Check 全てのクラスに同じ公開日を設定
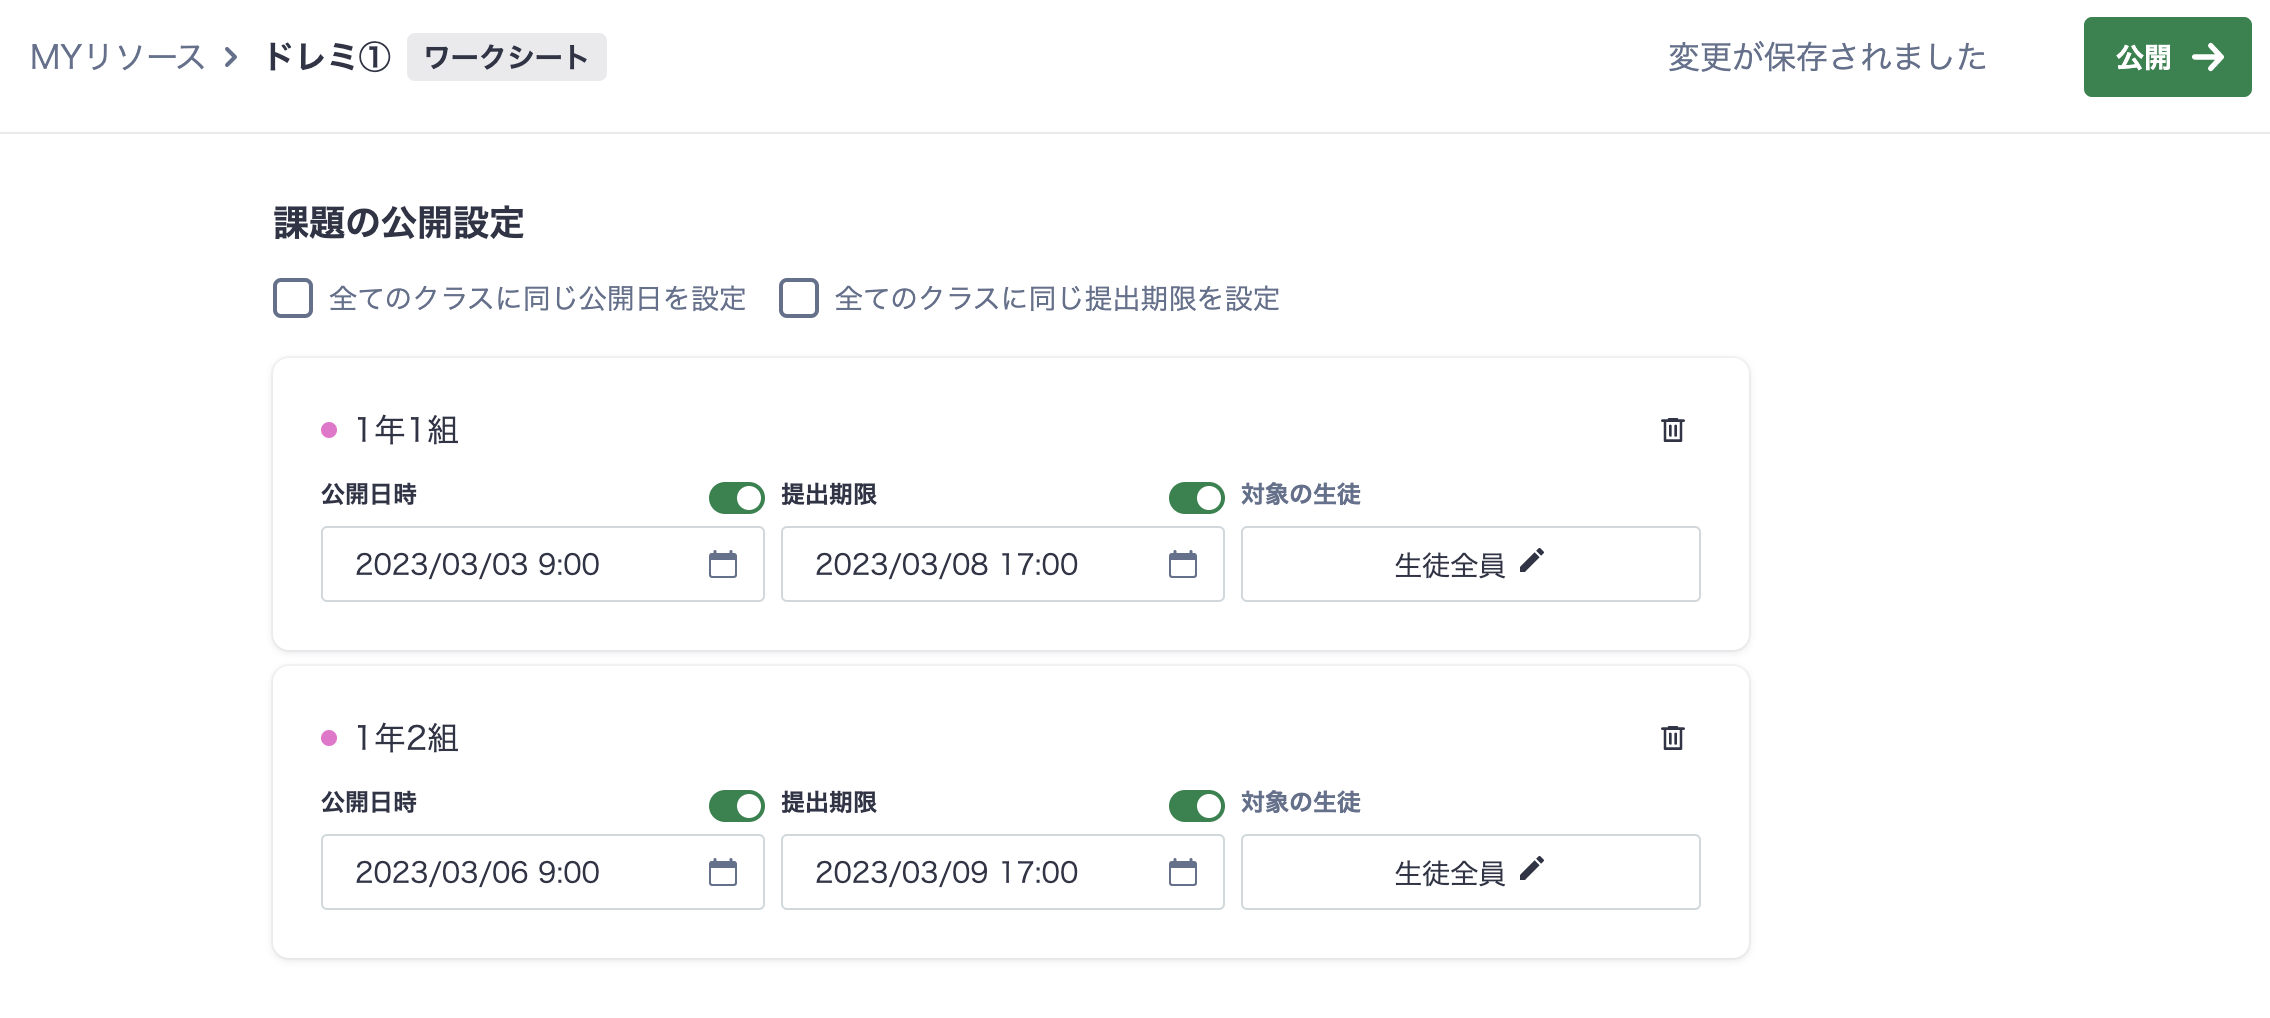 292,297
